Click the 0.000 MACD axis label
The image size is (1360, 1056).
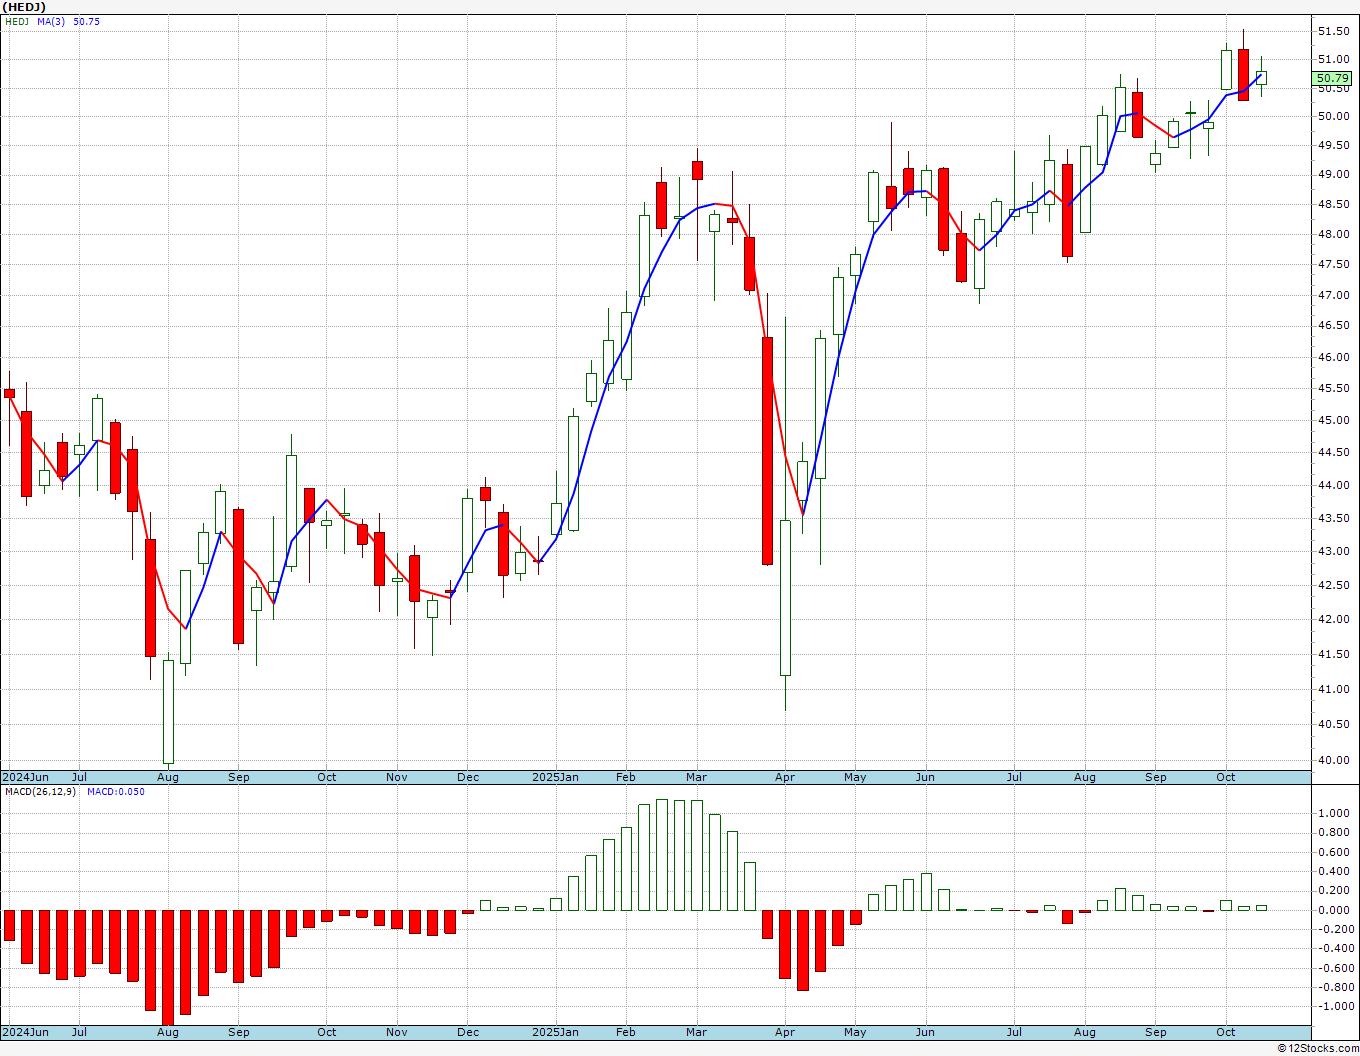click(1333, 910)
